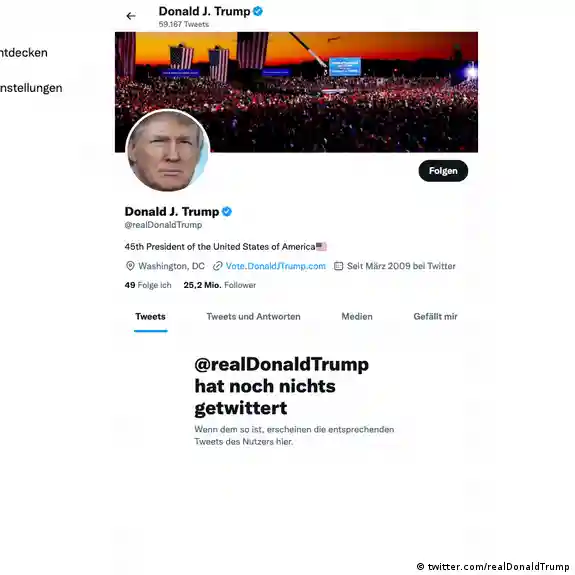
Task: Switch to the Medien tab
Action: (357, 316)
